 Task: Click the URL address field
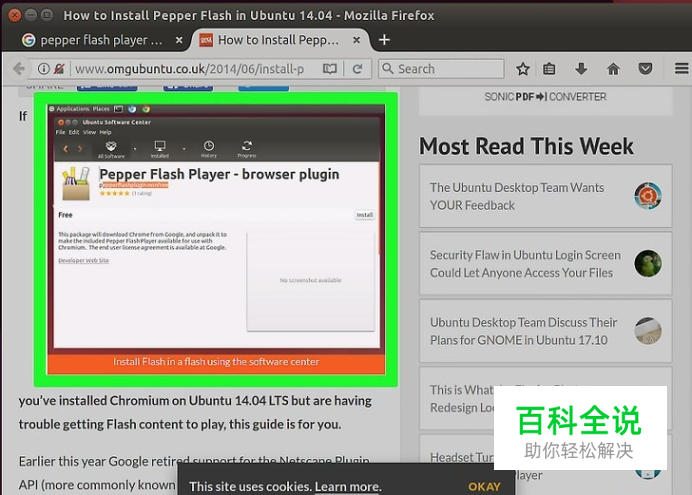tap(190, 69)
